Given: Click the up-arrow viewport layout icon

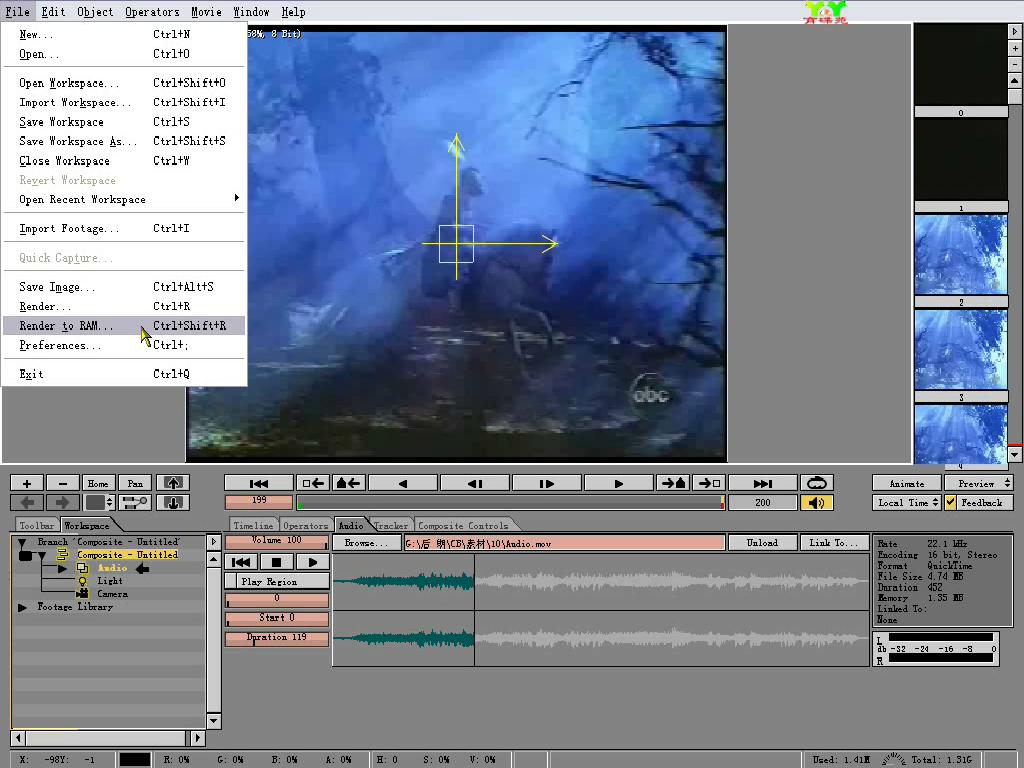Looking at the screenshot, I should [173, 483].
